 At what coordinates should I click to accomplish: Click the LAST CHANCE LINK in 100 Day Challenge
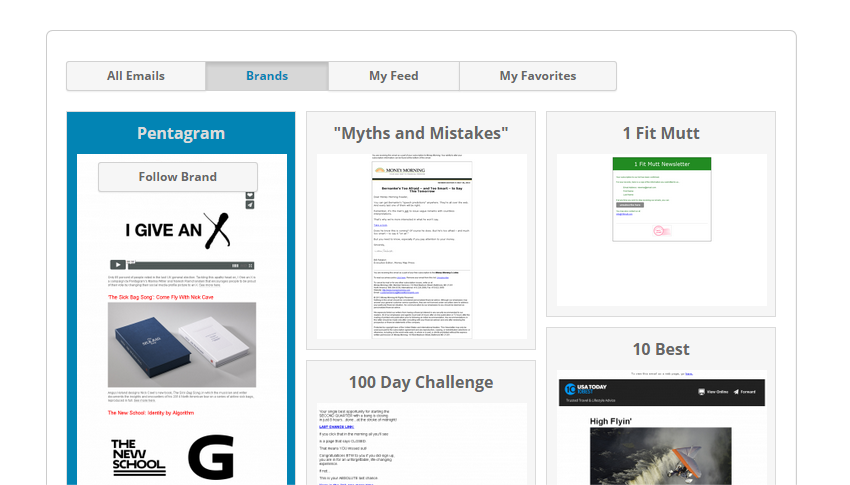pyautogui.click(x=337, y=427)
